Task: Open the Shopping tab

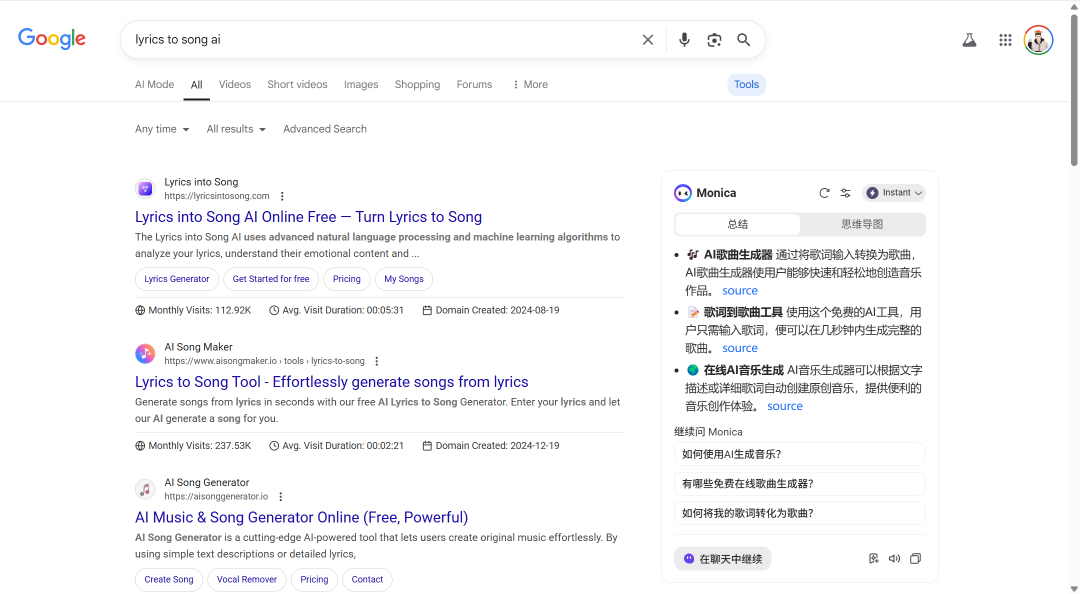Action: [x=417, y=84]
